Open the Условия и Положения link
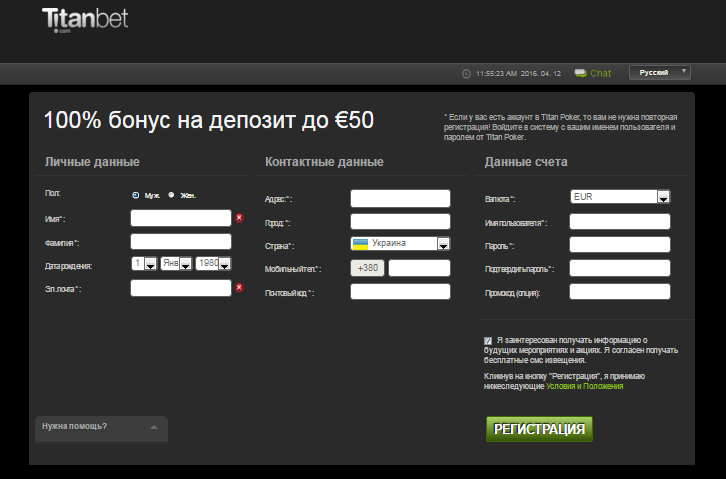 584,386
